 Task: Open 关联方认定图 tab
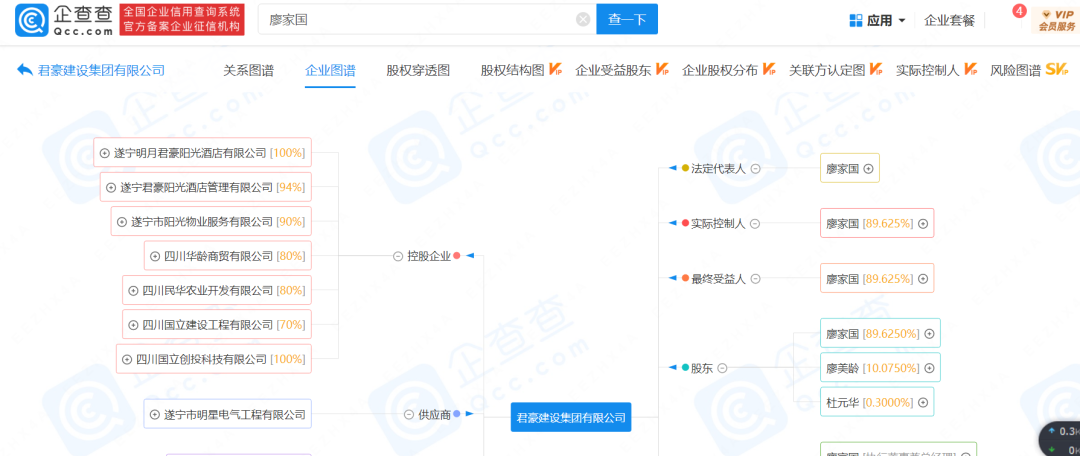(827, 70)
